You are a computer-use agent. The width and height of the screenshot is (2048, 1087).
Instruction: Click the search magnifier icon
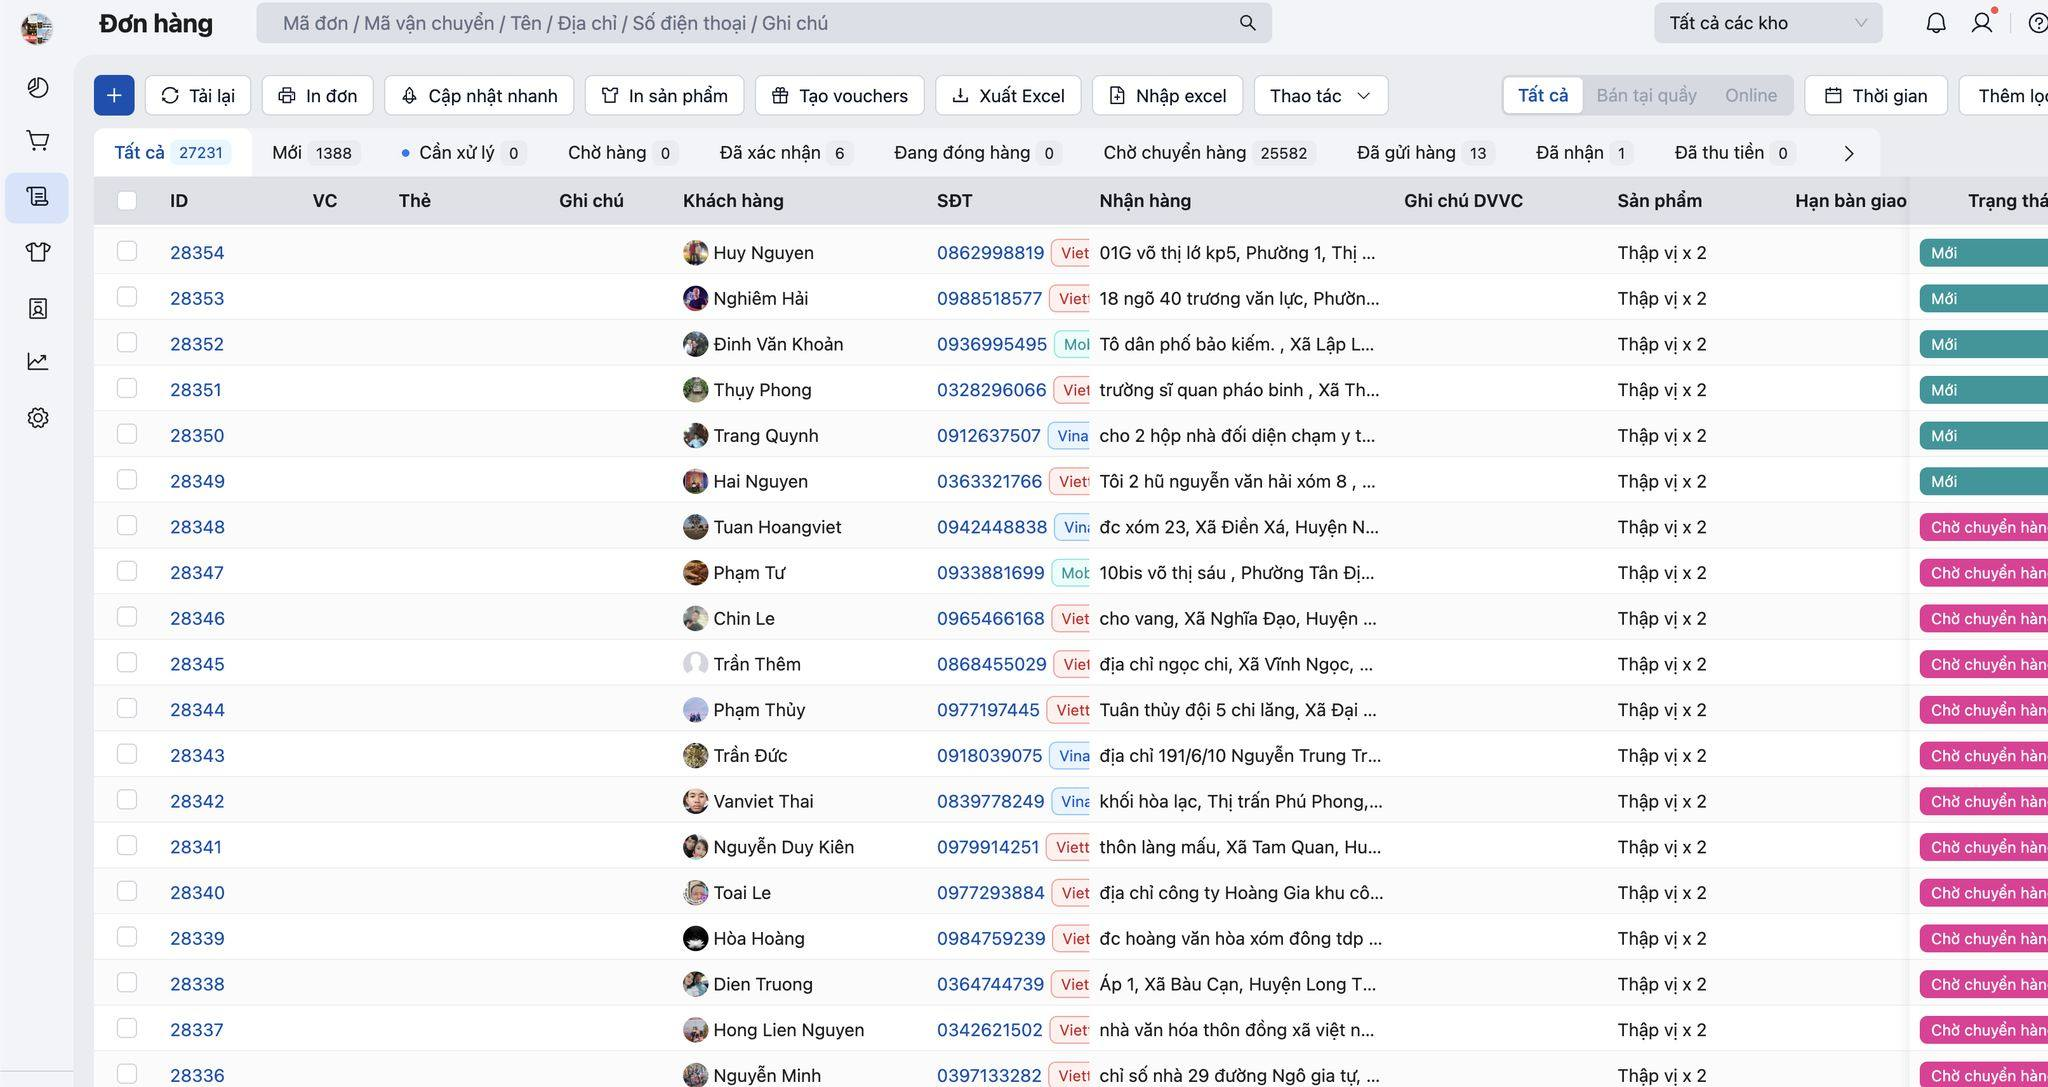1247,23
